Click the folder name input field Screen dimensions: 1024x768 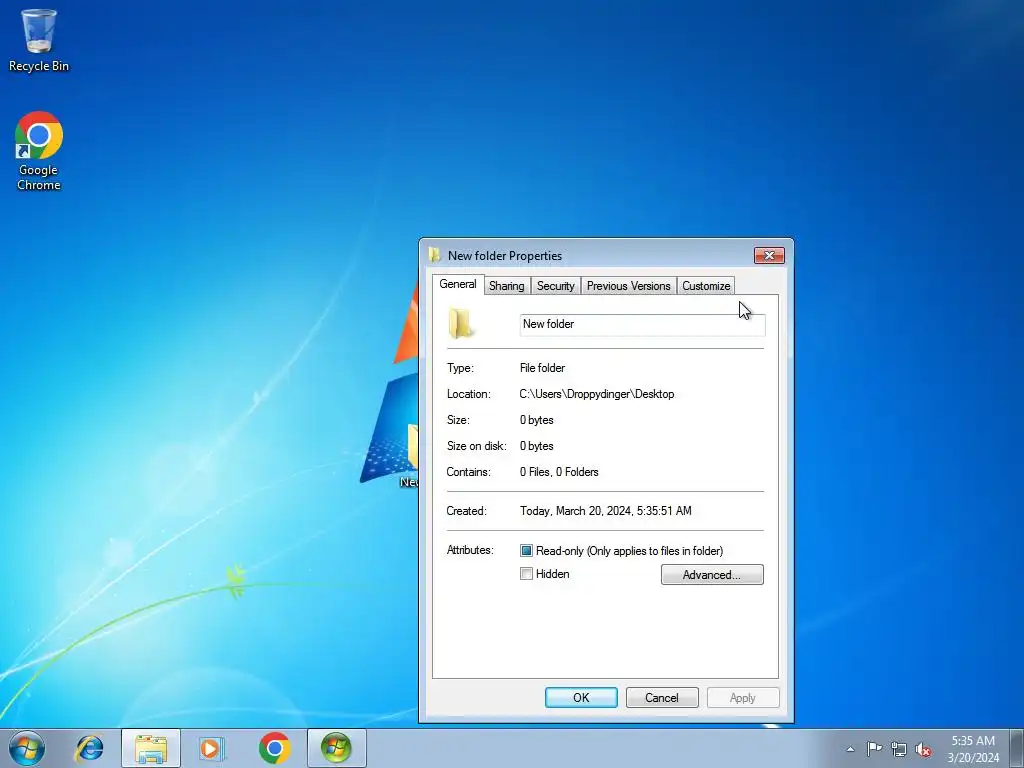643,325
